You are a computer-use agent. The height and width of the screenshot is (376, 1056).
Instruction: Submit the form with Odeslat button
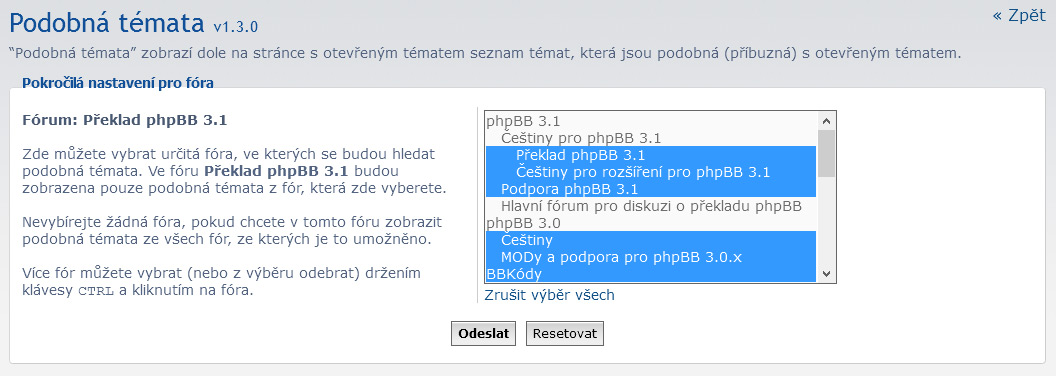point(483,334)
